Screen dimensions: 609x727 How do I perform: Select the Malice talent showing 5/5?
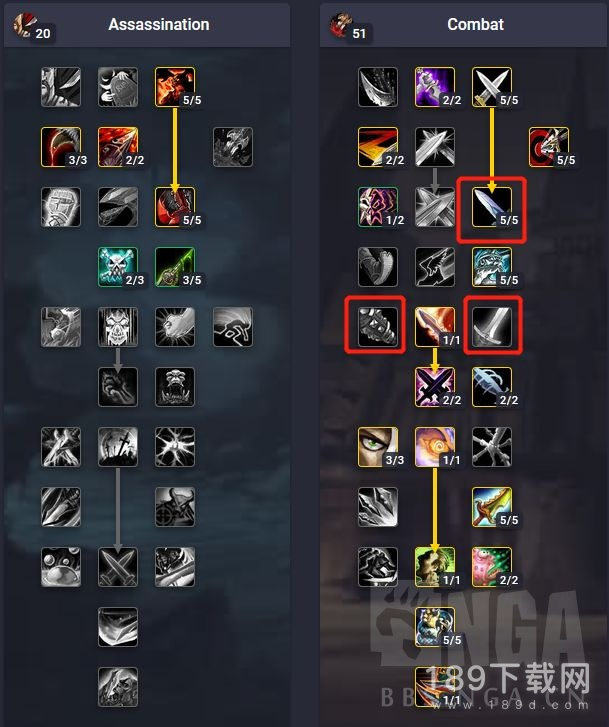click(175, 87)
